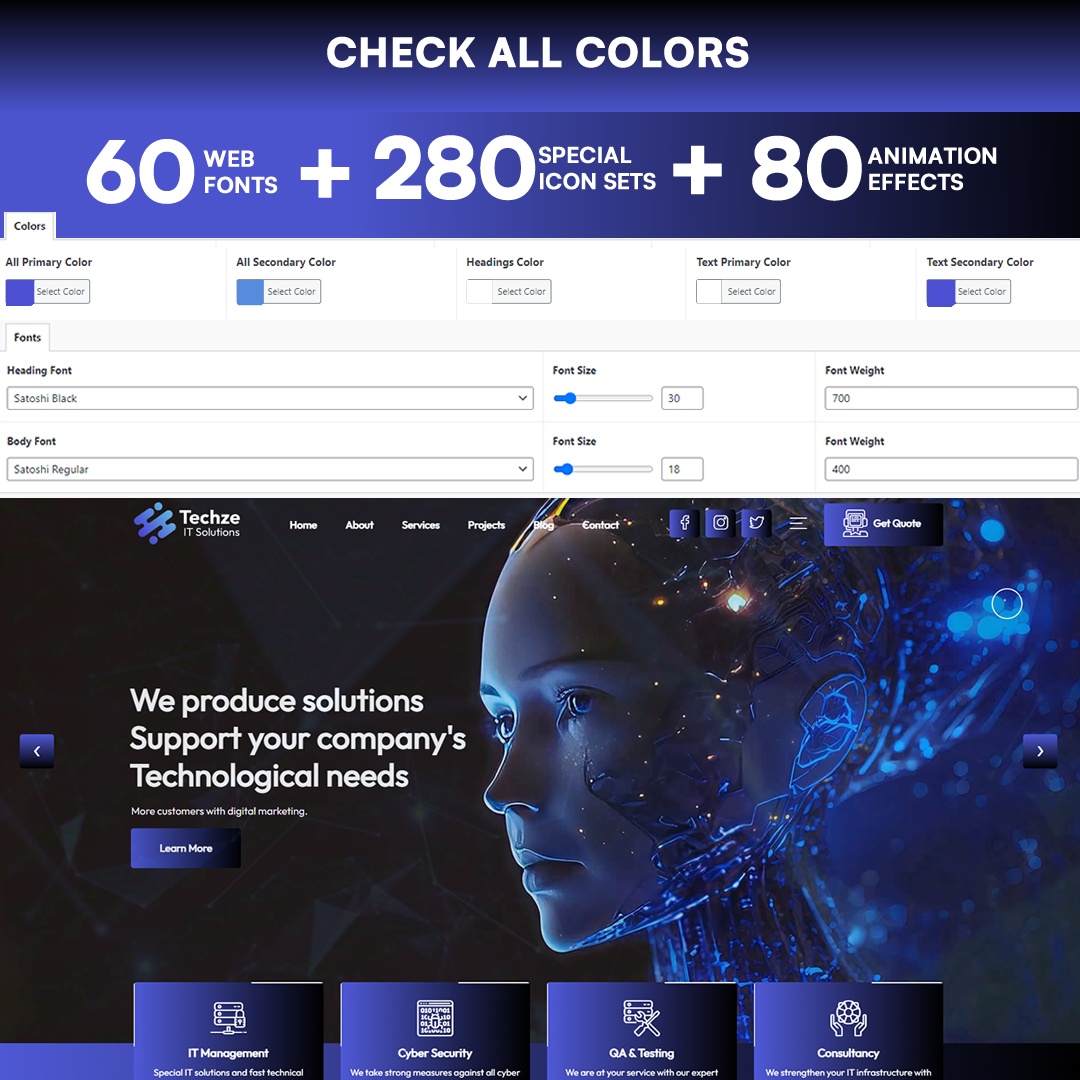Image resolution: width=1080 pixels, height=1080 pixels.
Task: Go to previous slide arrow
Action: pyautogui.click(x=37, y=751)
